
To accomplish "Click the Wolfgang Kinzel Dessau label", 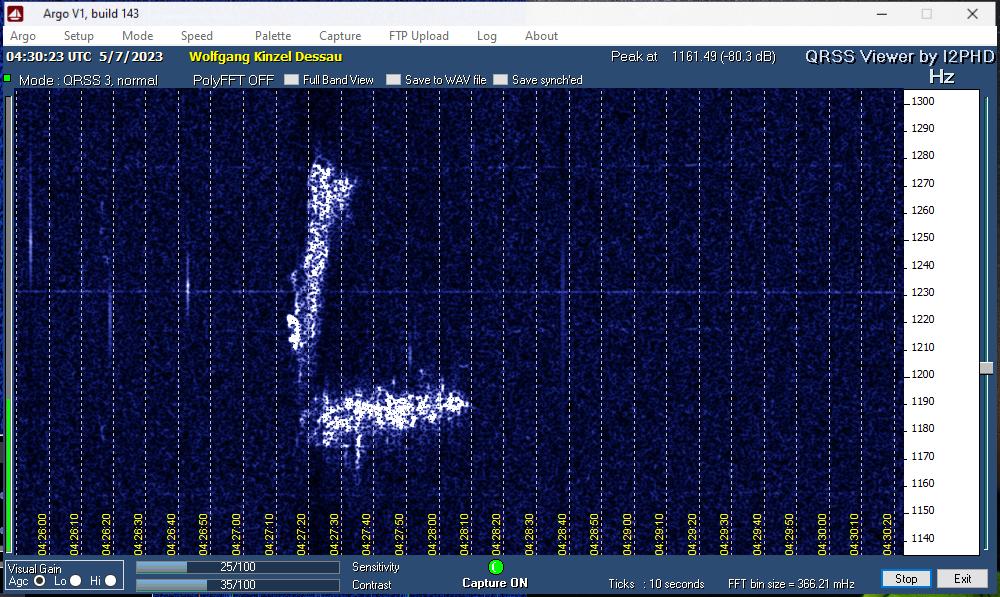I will [x=265, y=57].
